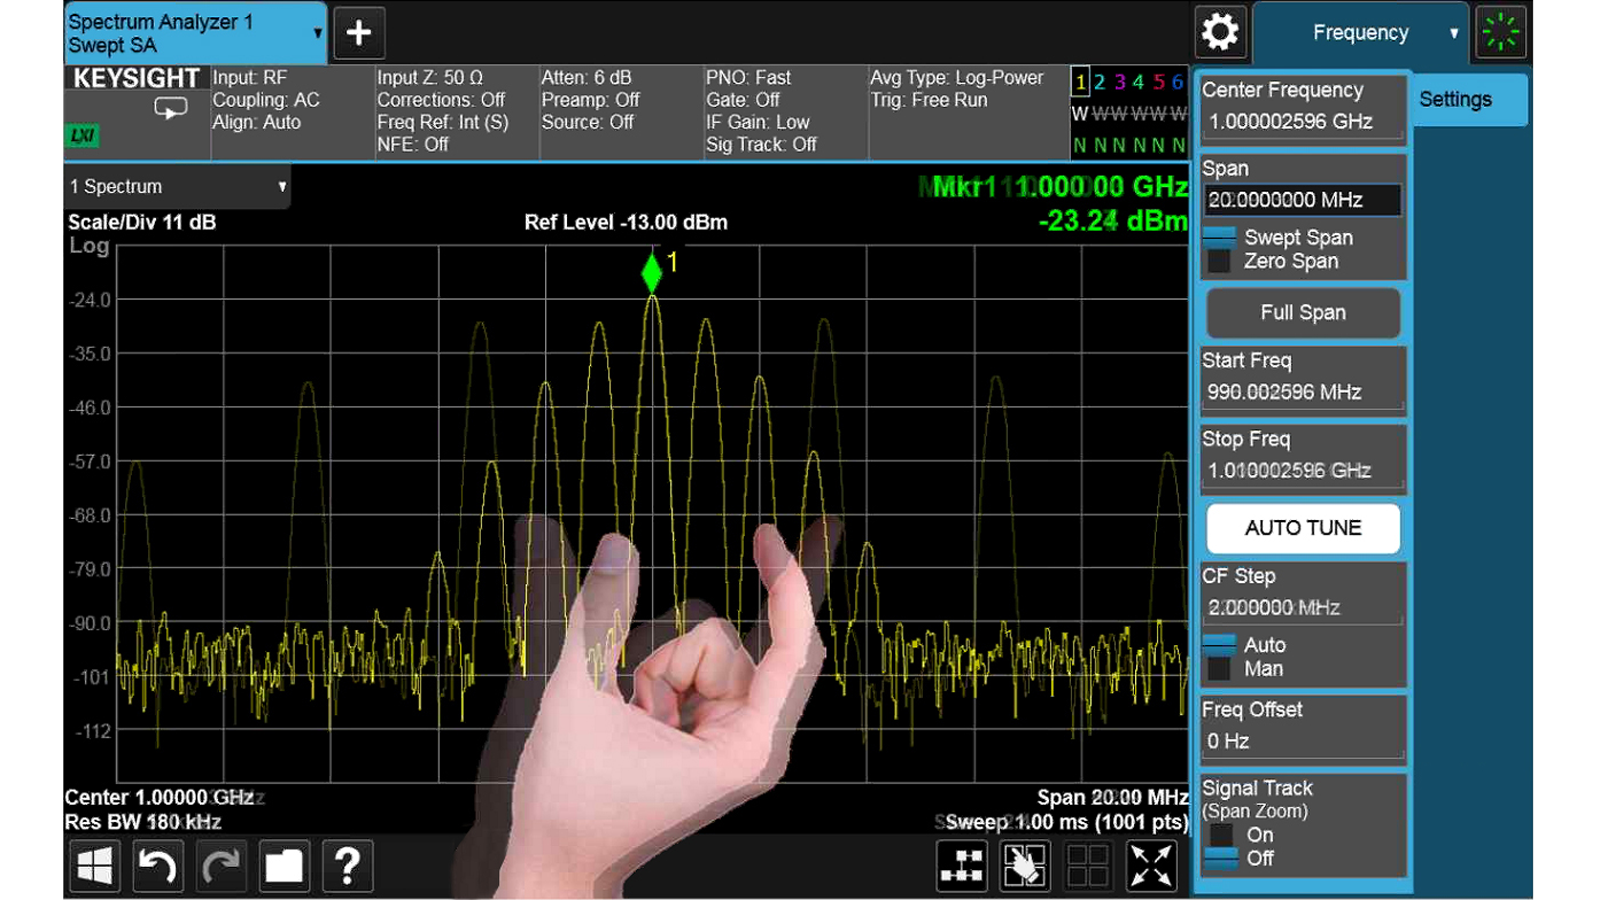
Task: Click the full screen expand arrows icon
Action: click(1151, 865)
